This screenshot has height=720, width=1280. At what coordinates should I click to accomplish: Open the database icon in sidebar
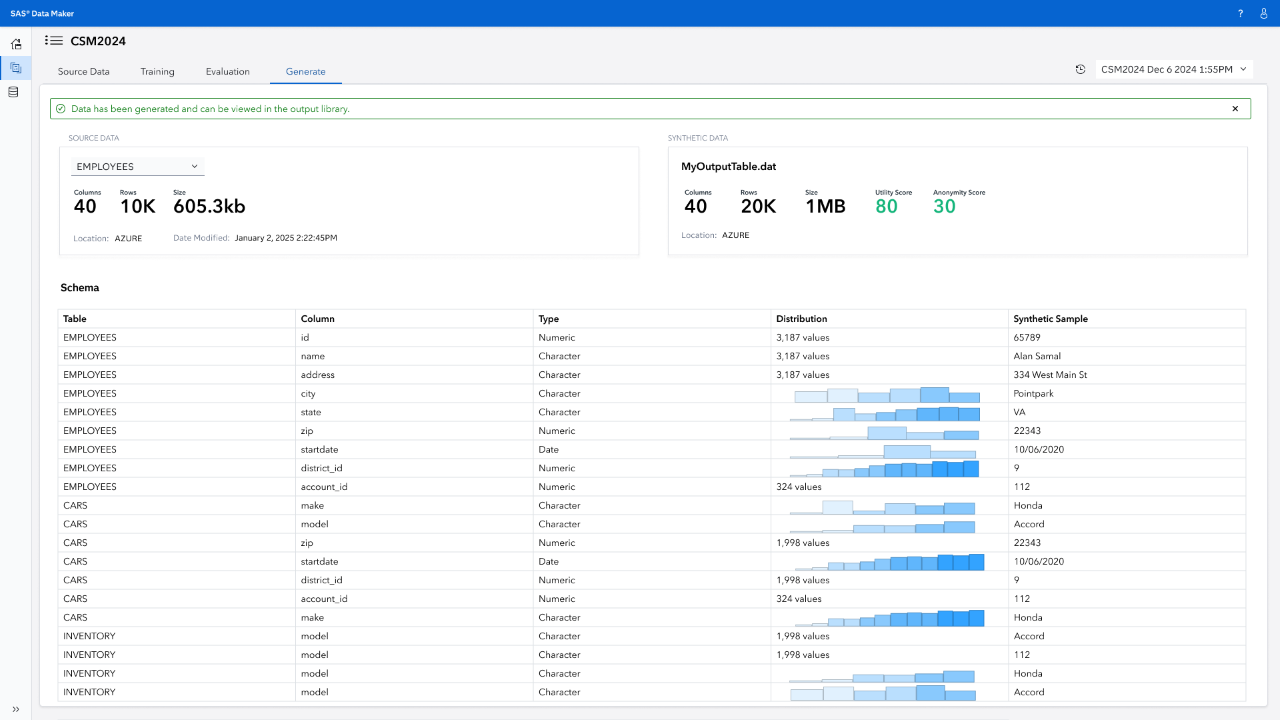[x=14, y=92]
